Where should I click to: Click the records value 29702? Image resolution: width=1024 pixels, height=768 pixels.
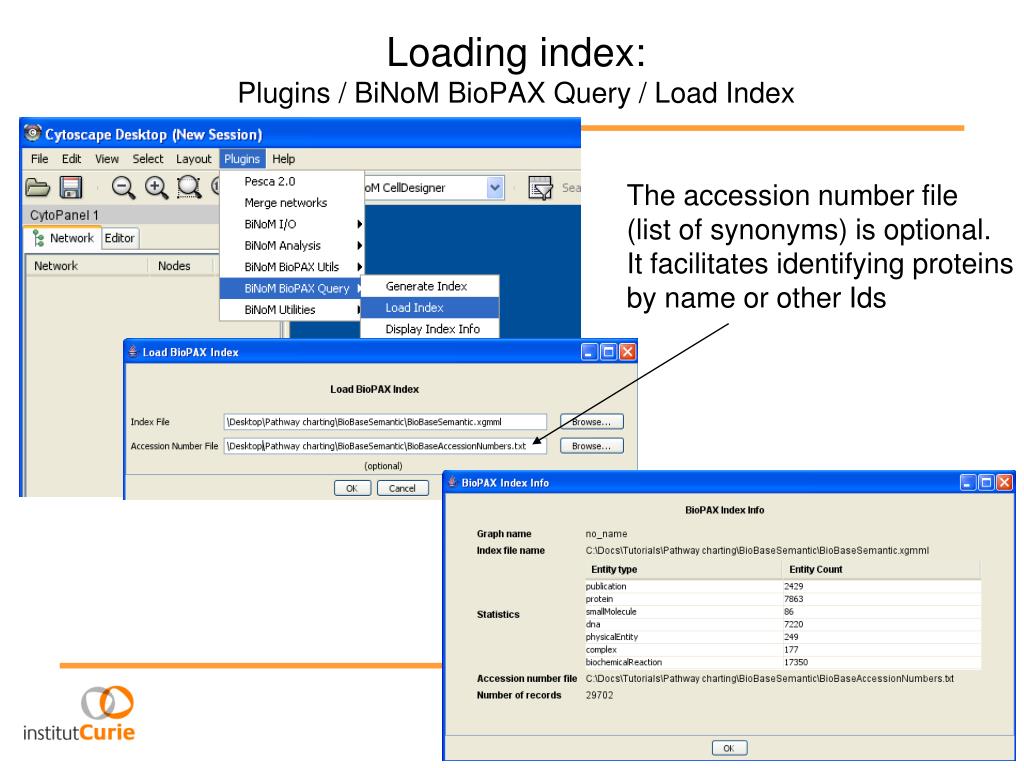(600, 696)
